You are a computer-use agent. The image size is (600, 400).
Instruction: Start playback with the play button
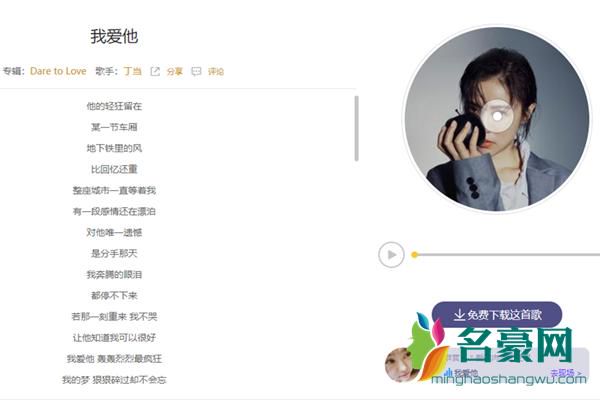click(x=391, y=255)
